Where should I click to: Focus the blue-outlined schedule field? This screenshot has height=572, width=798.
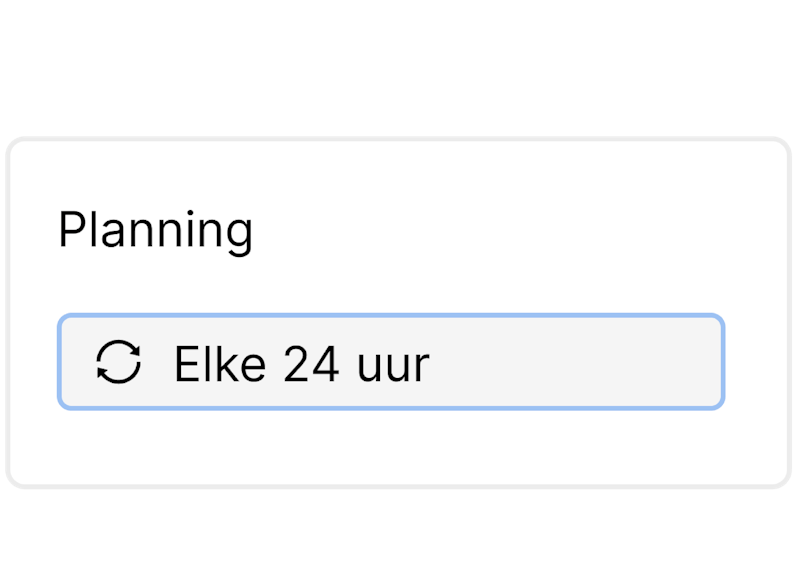click(390, 362)
